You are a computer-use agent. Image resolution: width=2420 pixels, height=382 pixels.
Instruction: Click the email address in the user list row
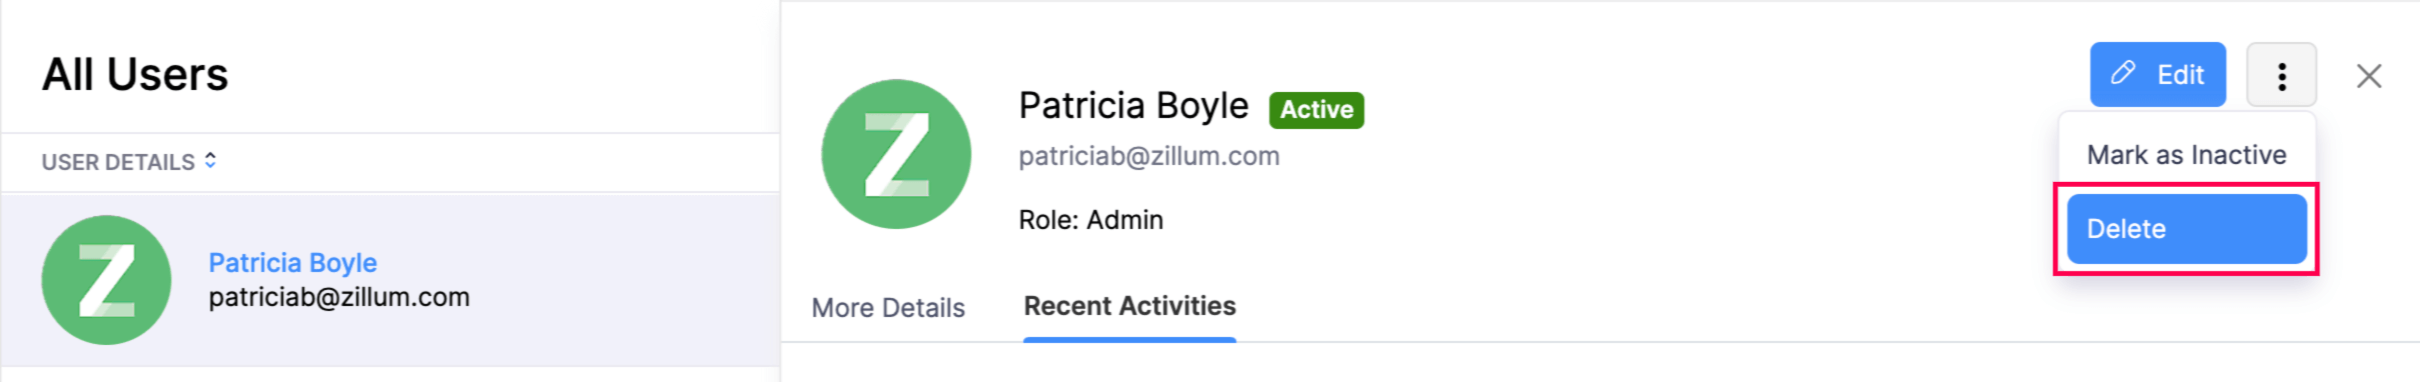click(x=339, y=297)
